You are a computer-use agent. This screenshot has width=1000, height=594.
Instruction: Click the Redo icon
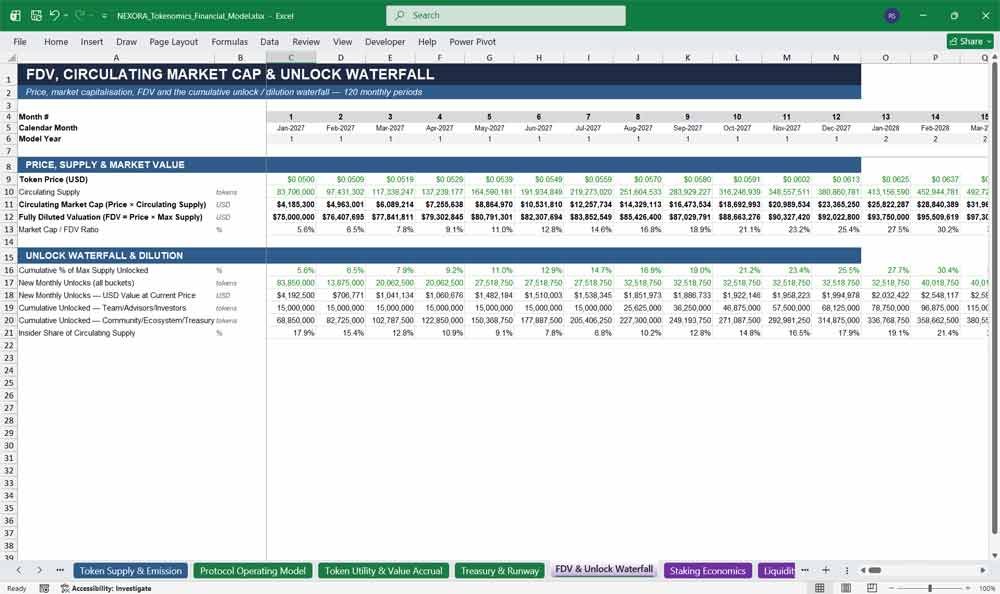[80, 15]
